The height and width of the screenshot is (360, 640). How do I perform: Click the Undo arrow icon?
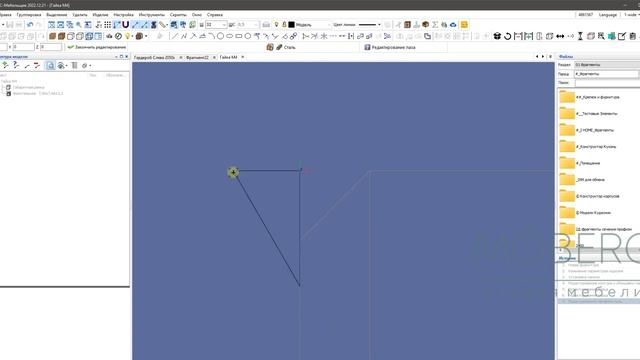[30, 25]
